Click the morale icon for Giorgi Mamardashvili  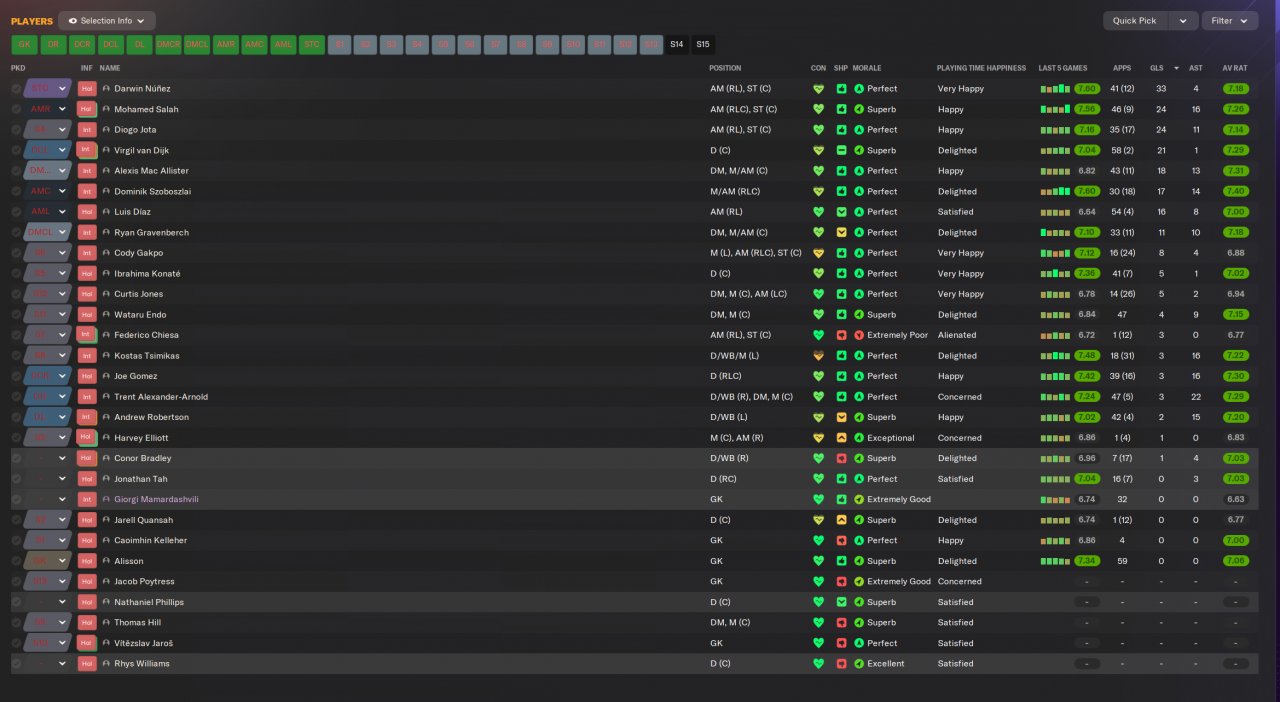point(859,499)
